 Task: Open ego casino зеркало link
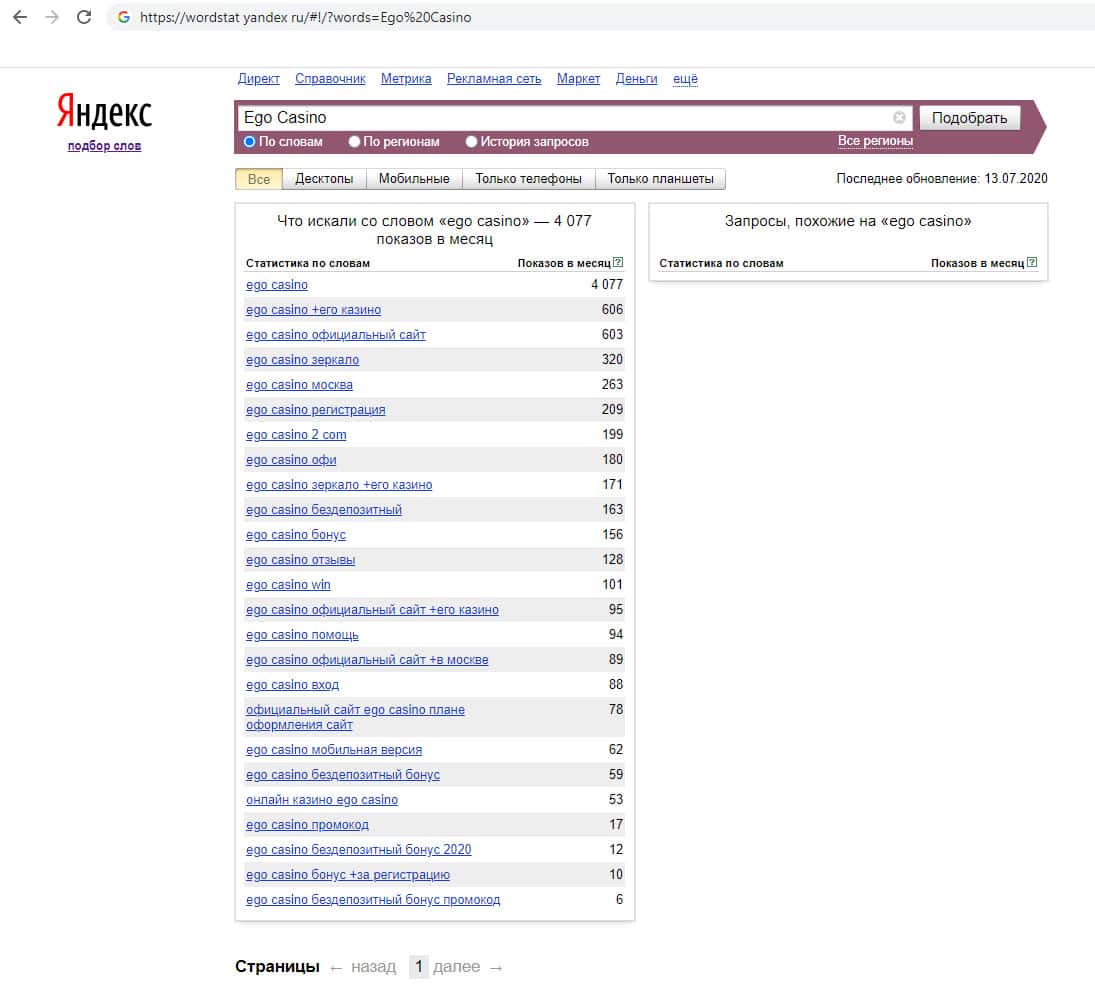click(x=302, y=360)
